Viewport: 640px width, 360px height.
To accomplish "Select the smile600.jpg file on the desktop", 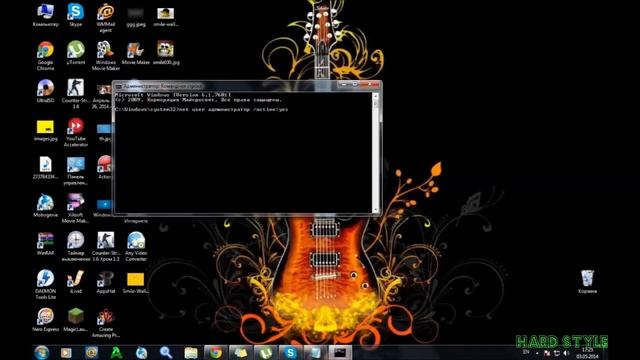I will (x=166, y=53).
